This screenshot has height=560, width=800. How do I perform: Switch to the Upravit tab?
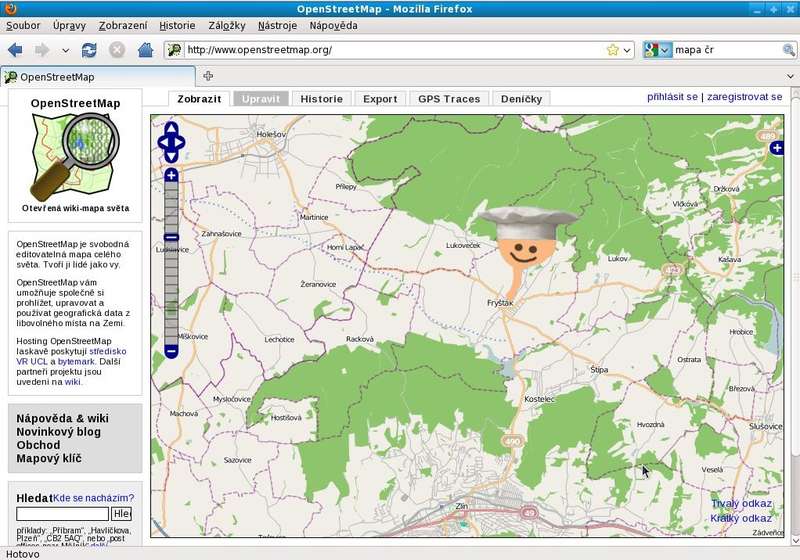point(261,99)
